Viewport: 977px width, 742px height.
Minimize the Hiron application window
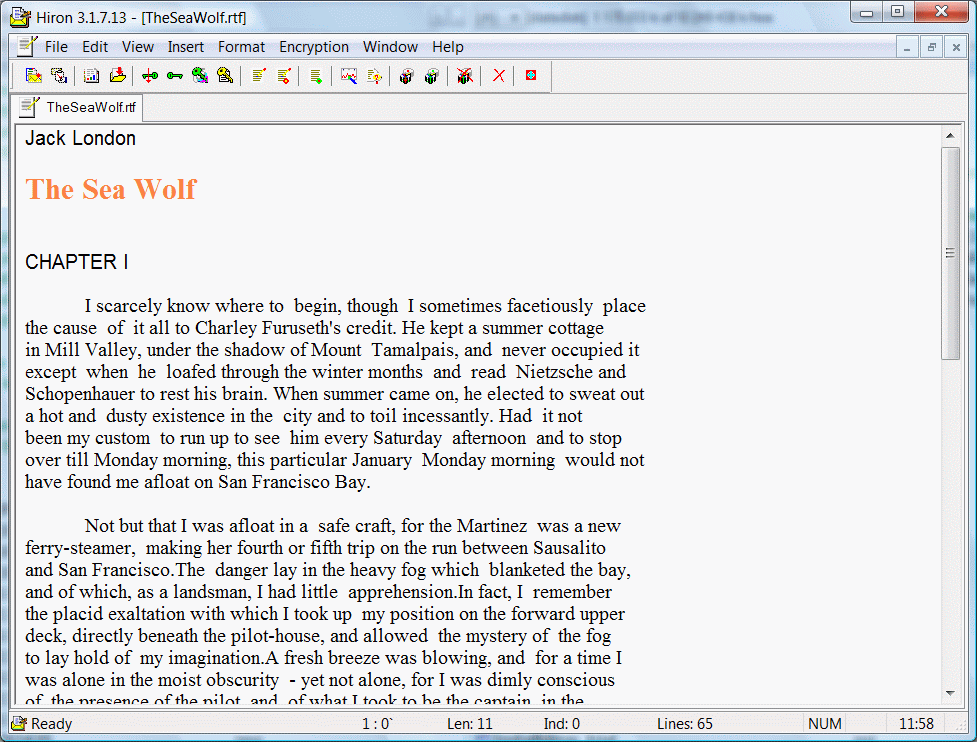tap(866, 12)
